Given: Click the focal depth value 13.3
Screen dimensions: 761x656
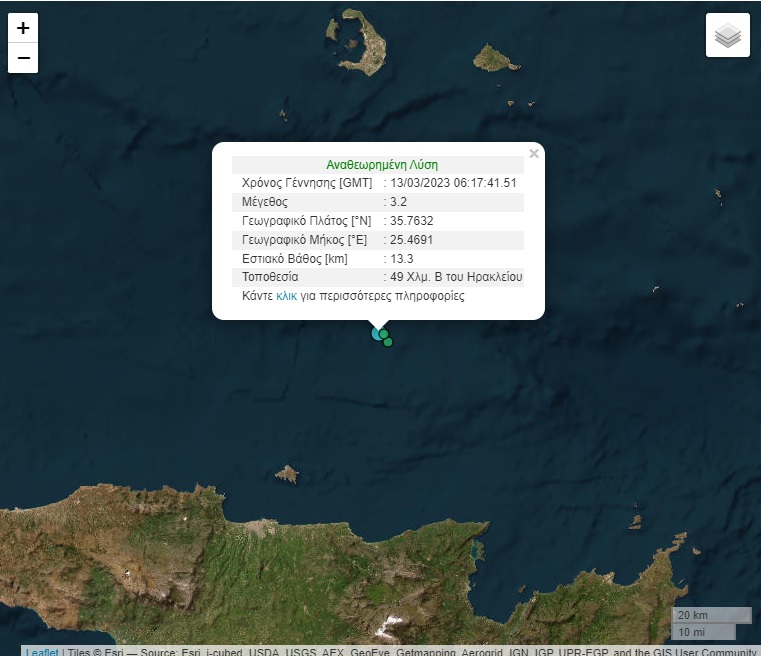Looking at the screenshot, I should point(402,259).
